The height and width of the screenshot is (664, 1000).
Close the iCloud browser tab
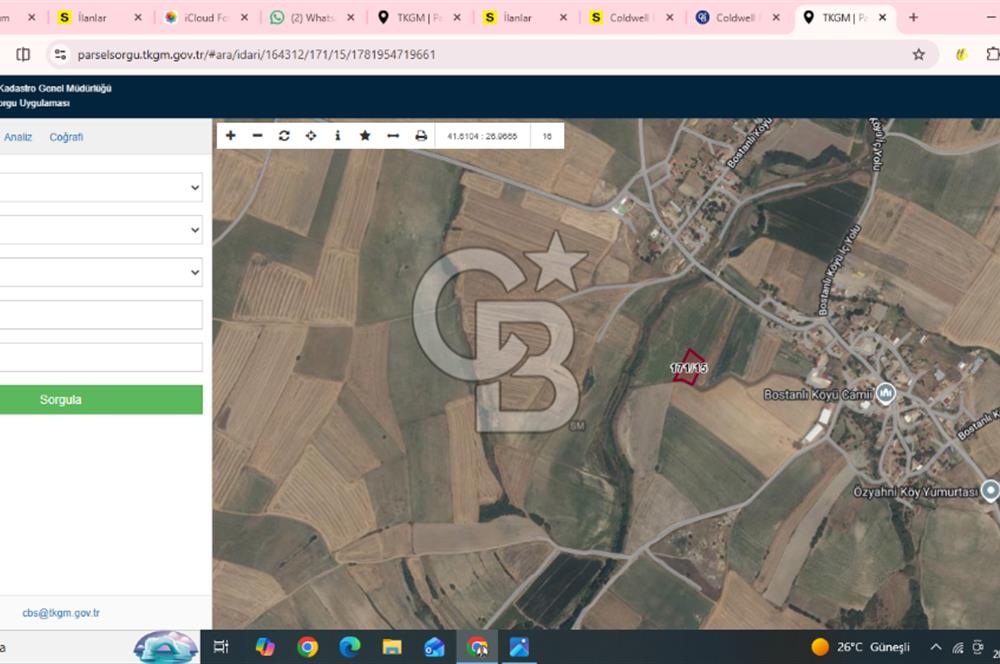pyautogui.click(x=244, y=18)
